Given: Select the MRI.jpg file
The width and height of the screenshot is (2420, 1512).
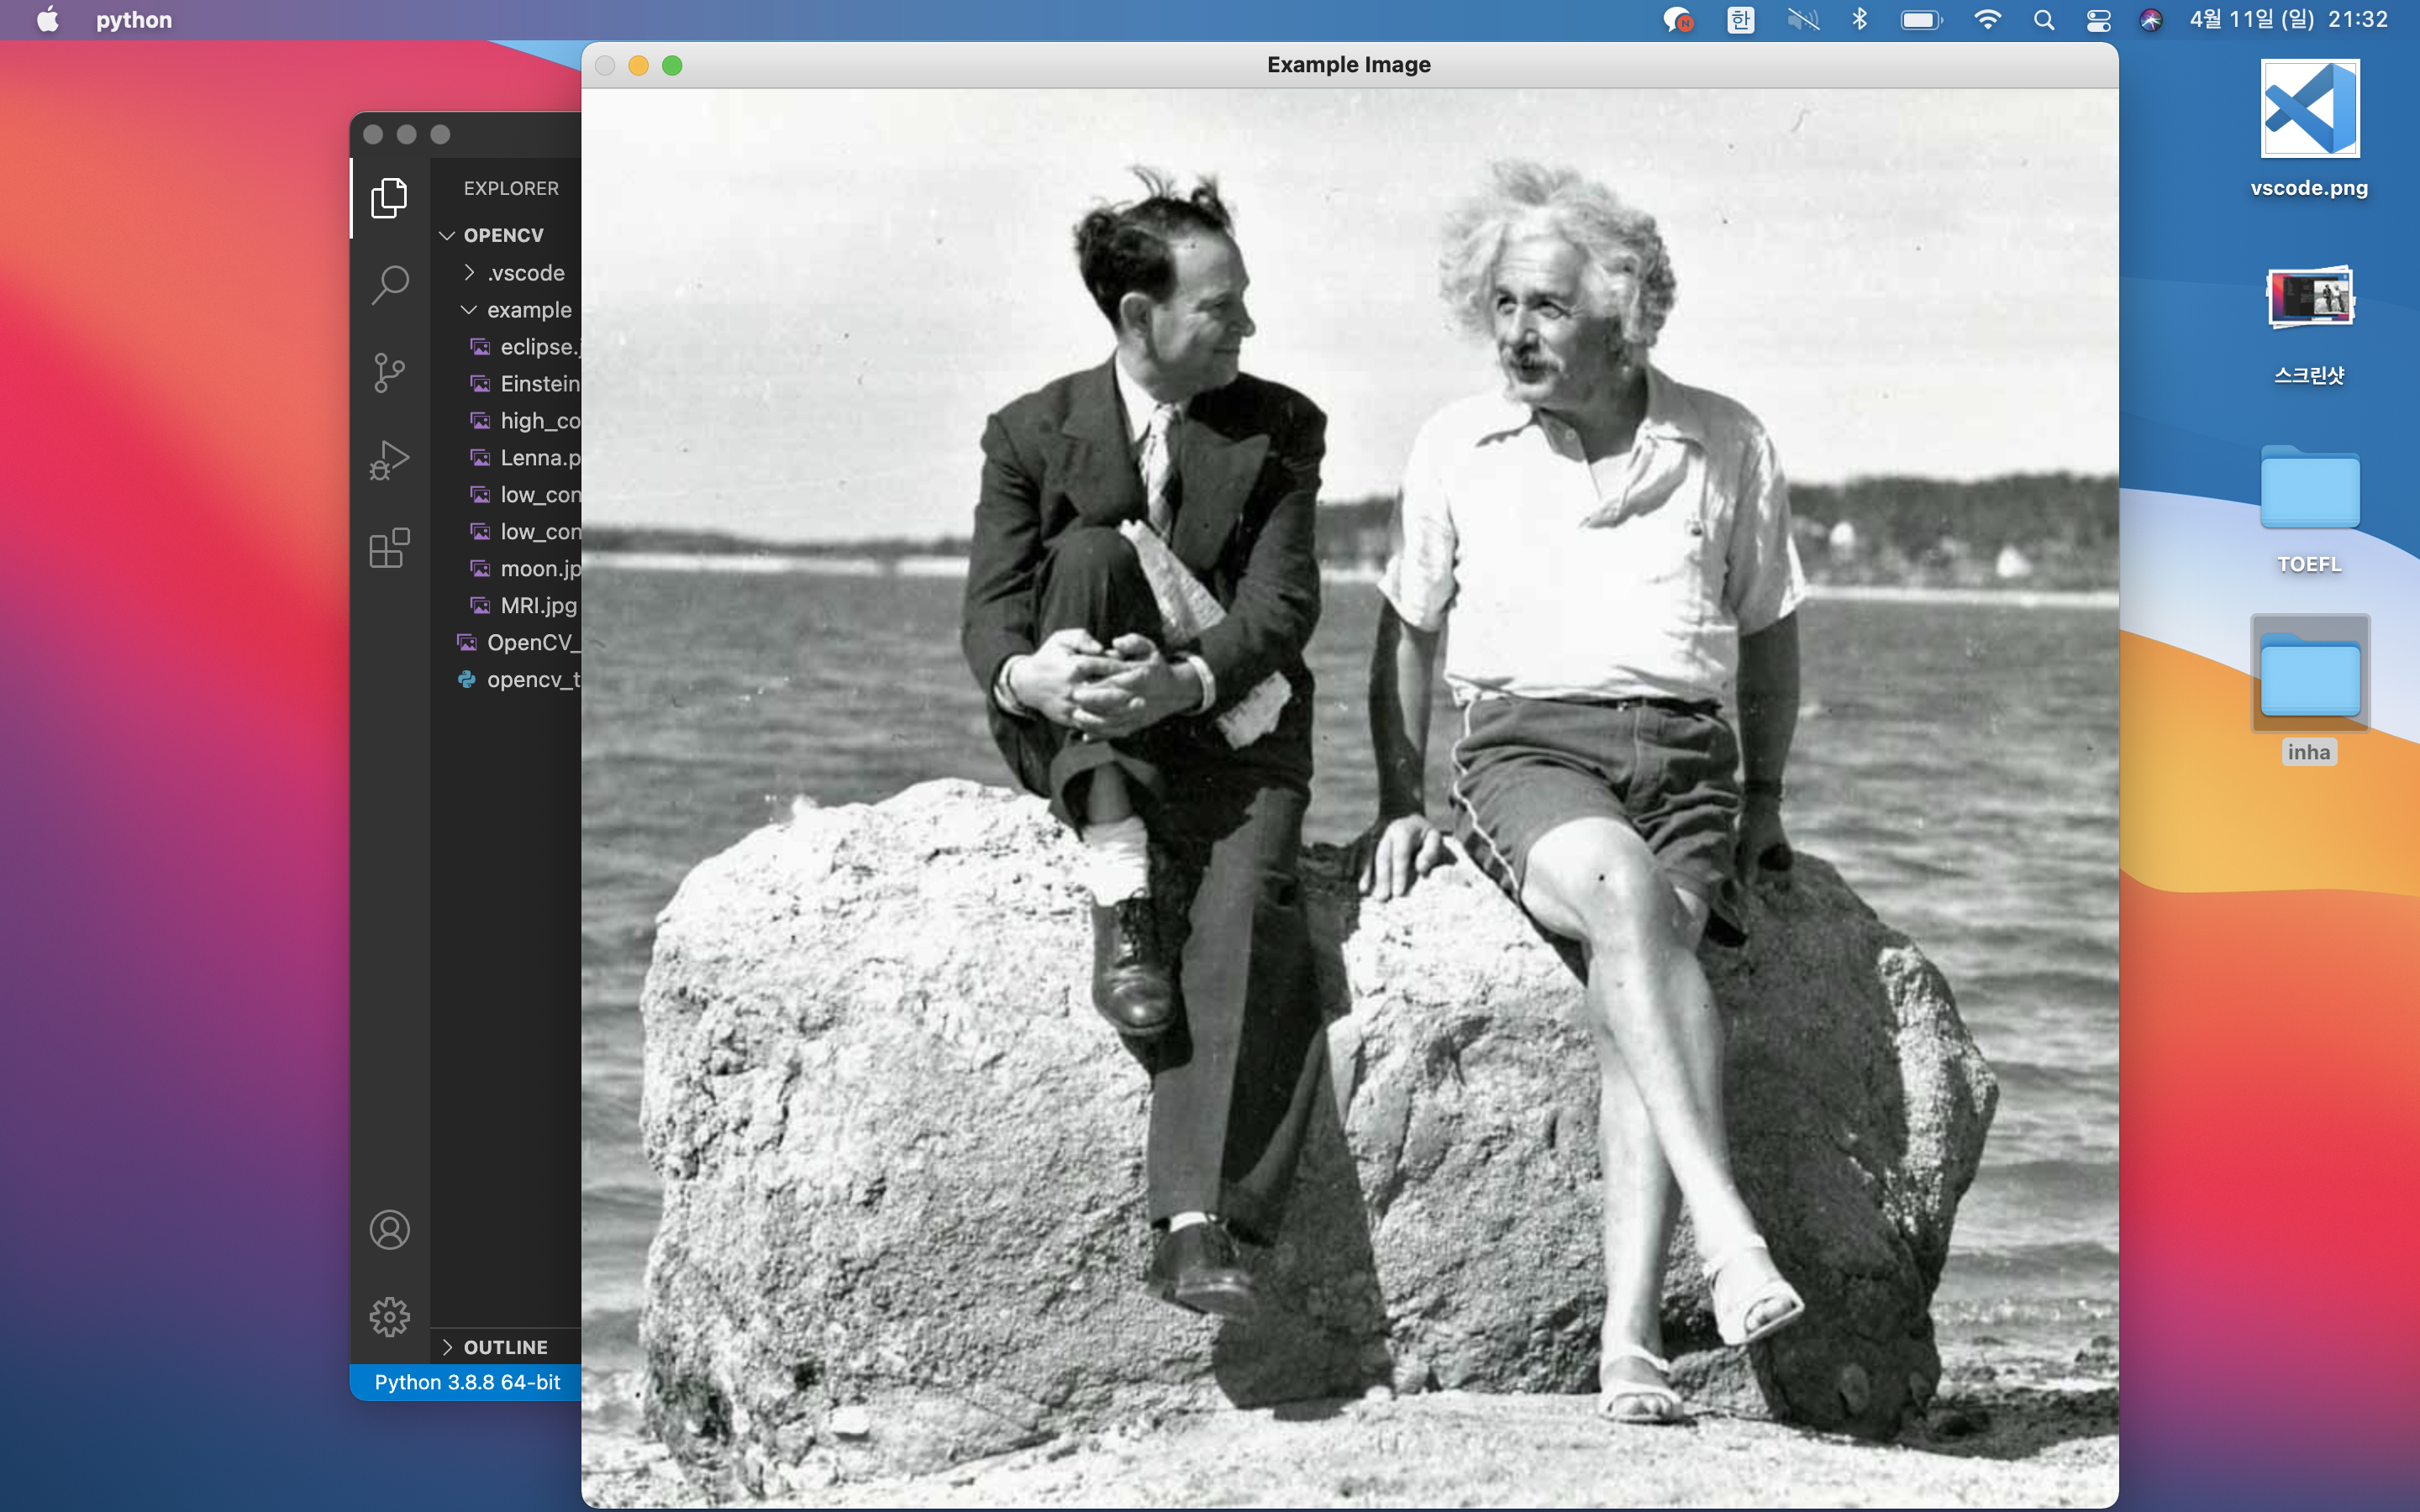Looking at the screenshot, I should coord(538,605).
